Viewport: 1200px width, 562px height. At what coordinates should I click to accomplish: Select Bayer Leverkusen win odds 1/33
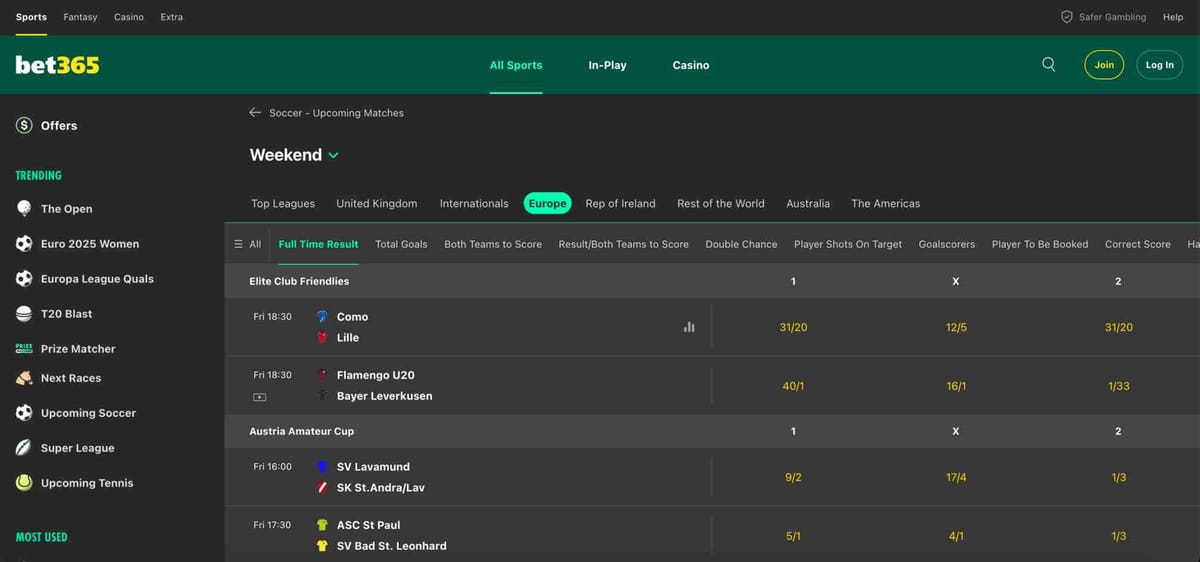(1118, 386)
